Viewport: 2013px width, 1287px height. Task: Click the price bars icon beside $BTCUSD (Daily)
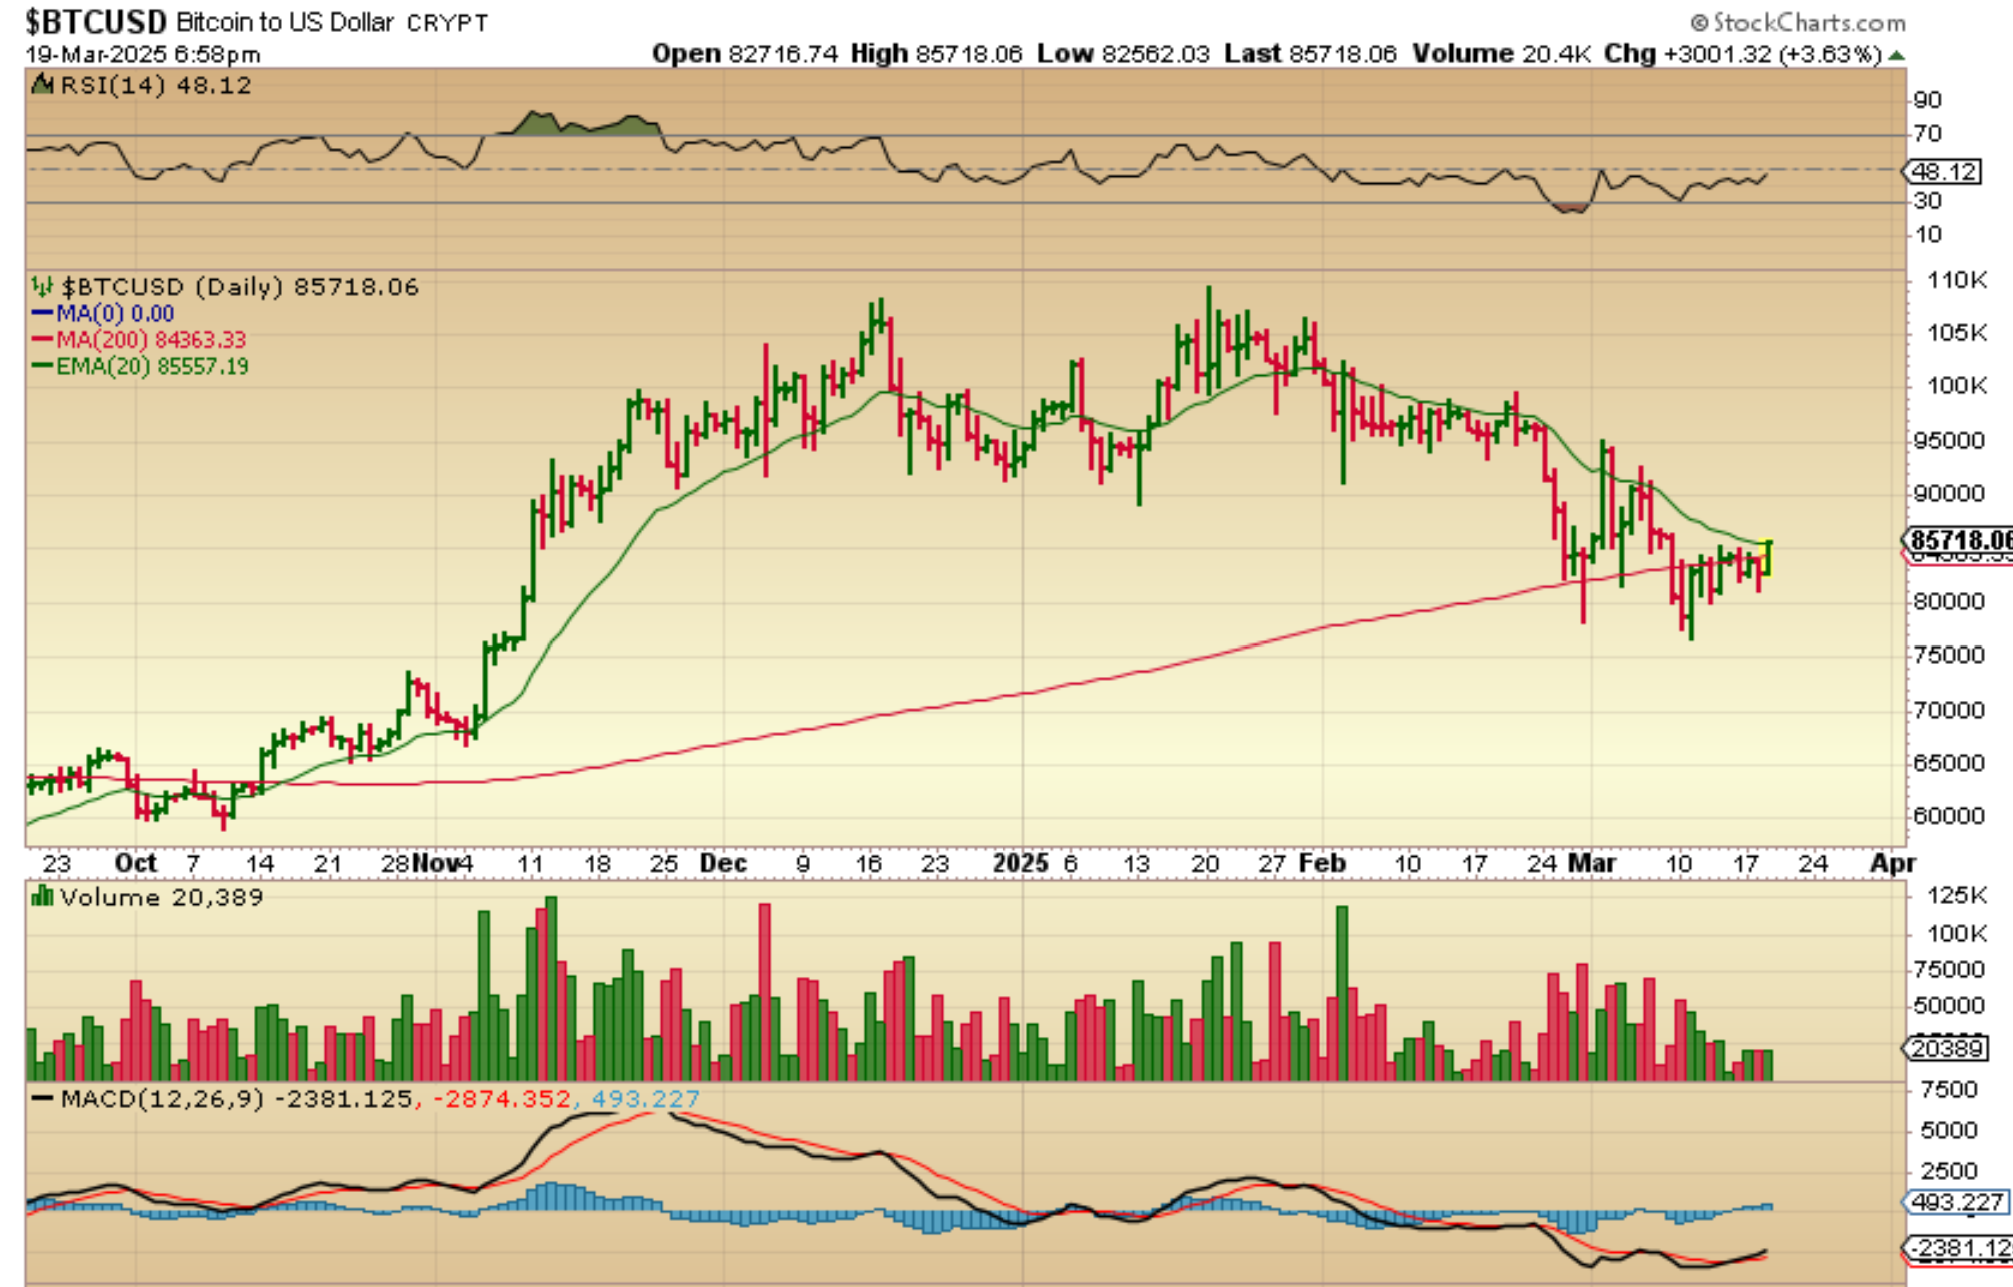click(x=42, y=288)
